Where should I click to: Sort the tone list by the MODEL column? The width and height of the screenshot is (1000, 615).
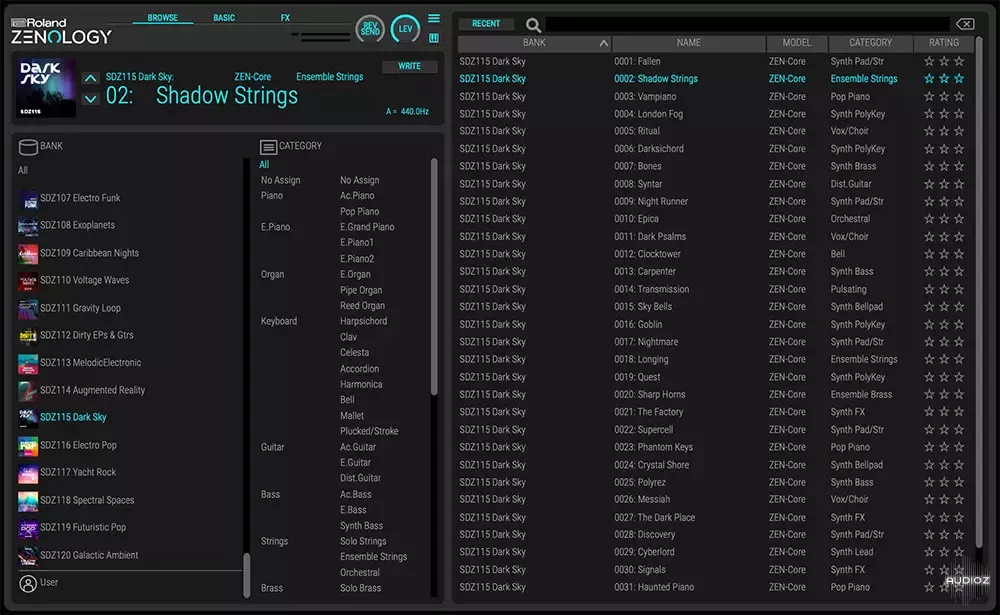tap(797, 43)
